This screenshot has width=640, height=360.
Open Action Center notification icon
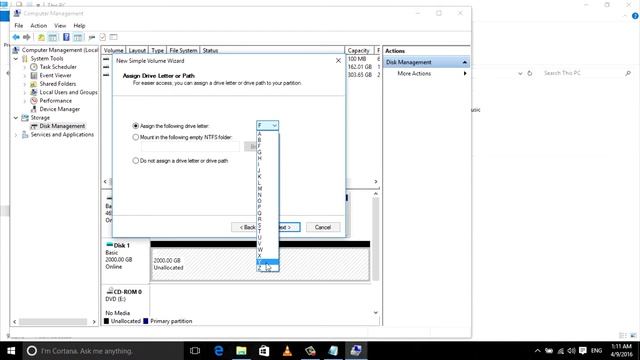point(583,351)
